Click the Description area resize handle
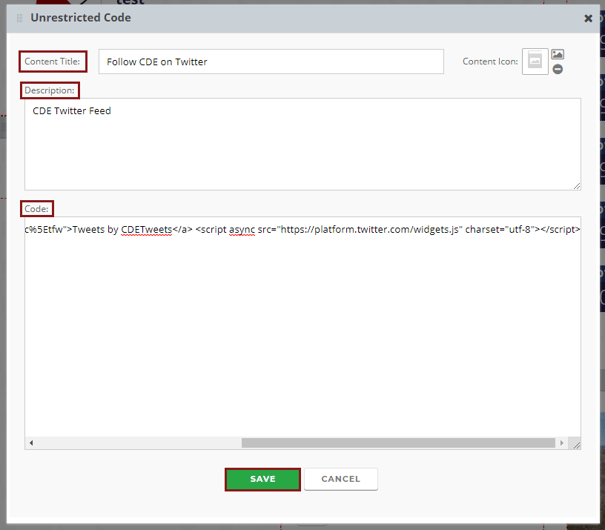Image resolution: width=605 pixels, height=530 pixels. point(576,186)
